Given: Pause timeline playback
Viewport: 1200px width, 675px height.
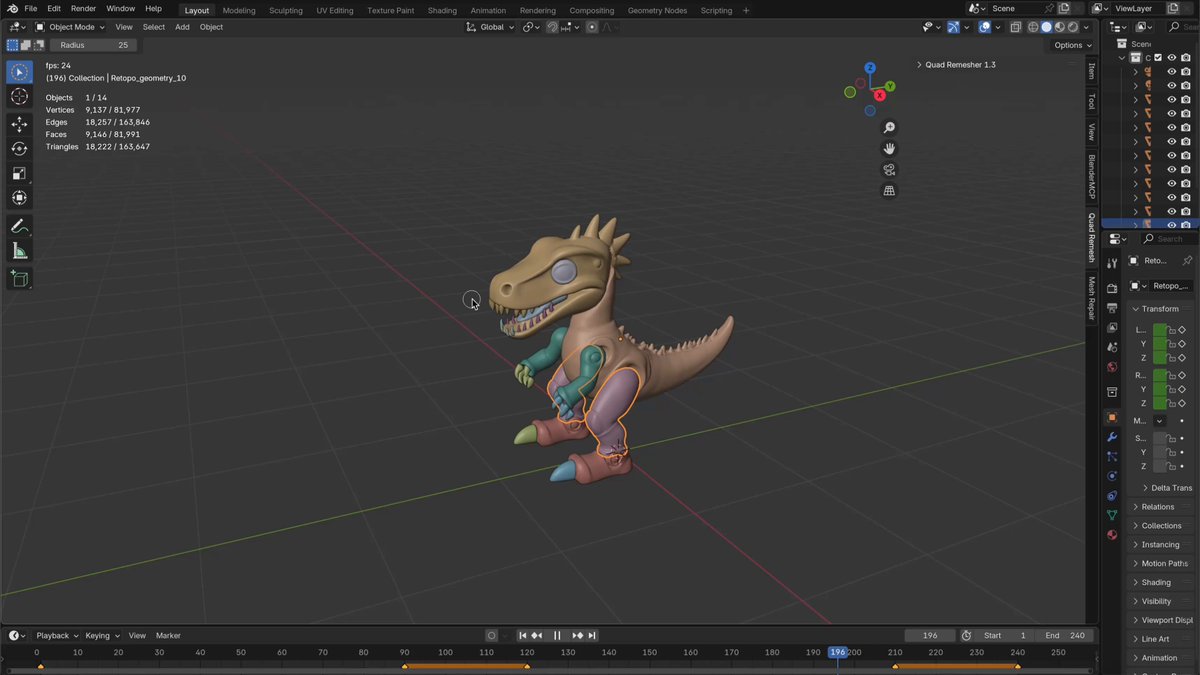Looking at the screenshot, I should click(557, 636).
